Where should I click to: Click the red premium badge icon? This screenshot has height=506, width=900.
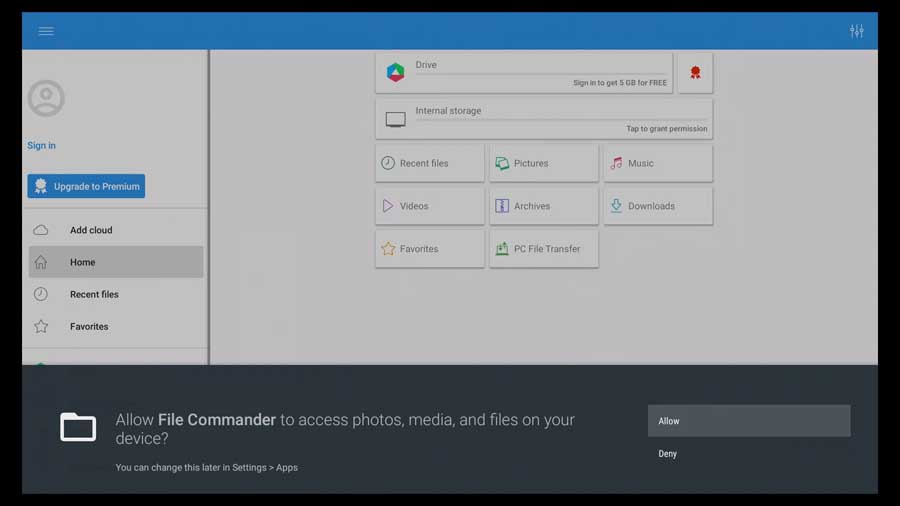695,73
